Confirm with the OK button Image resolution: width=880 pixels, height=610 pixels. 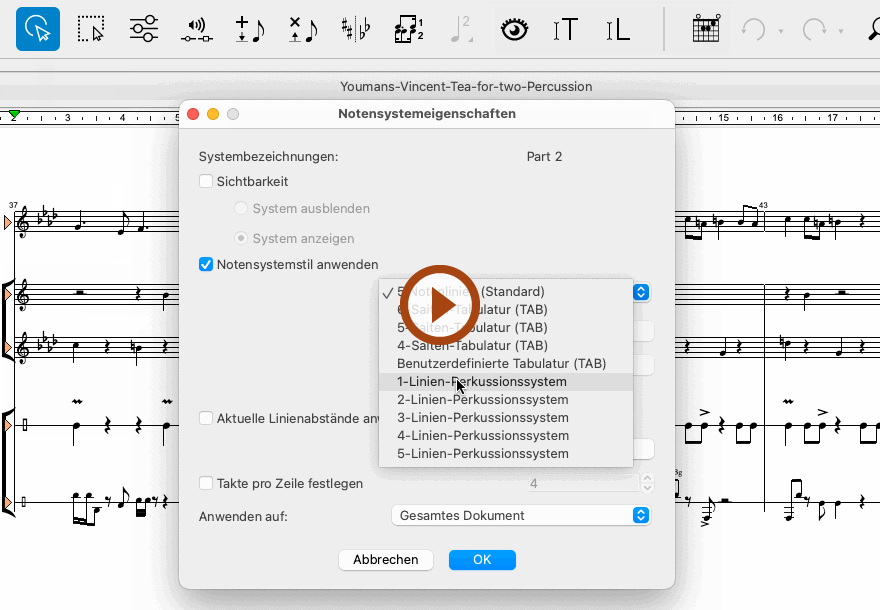(482, 560)
